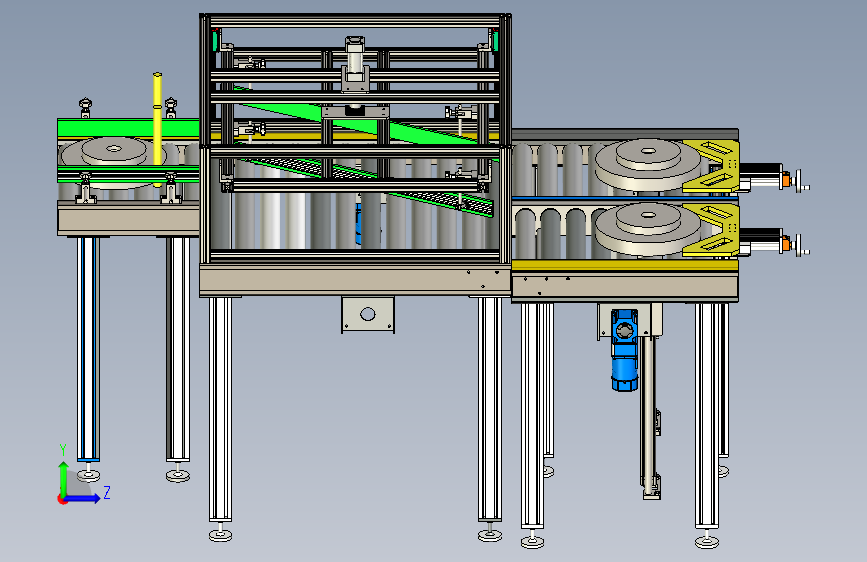The image size is (867, 562).
Task: Click the red origin point of the axis triad
Action: click(x=61, y=499)
